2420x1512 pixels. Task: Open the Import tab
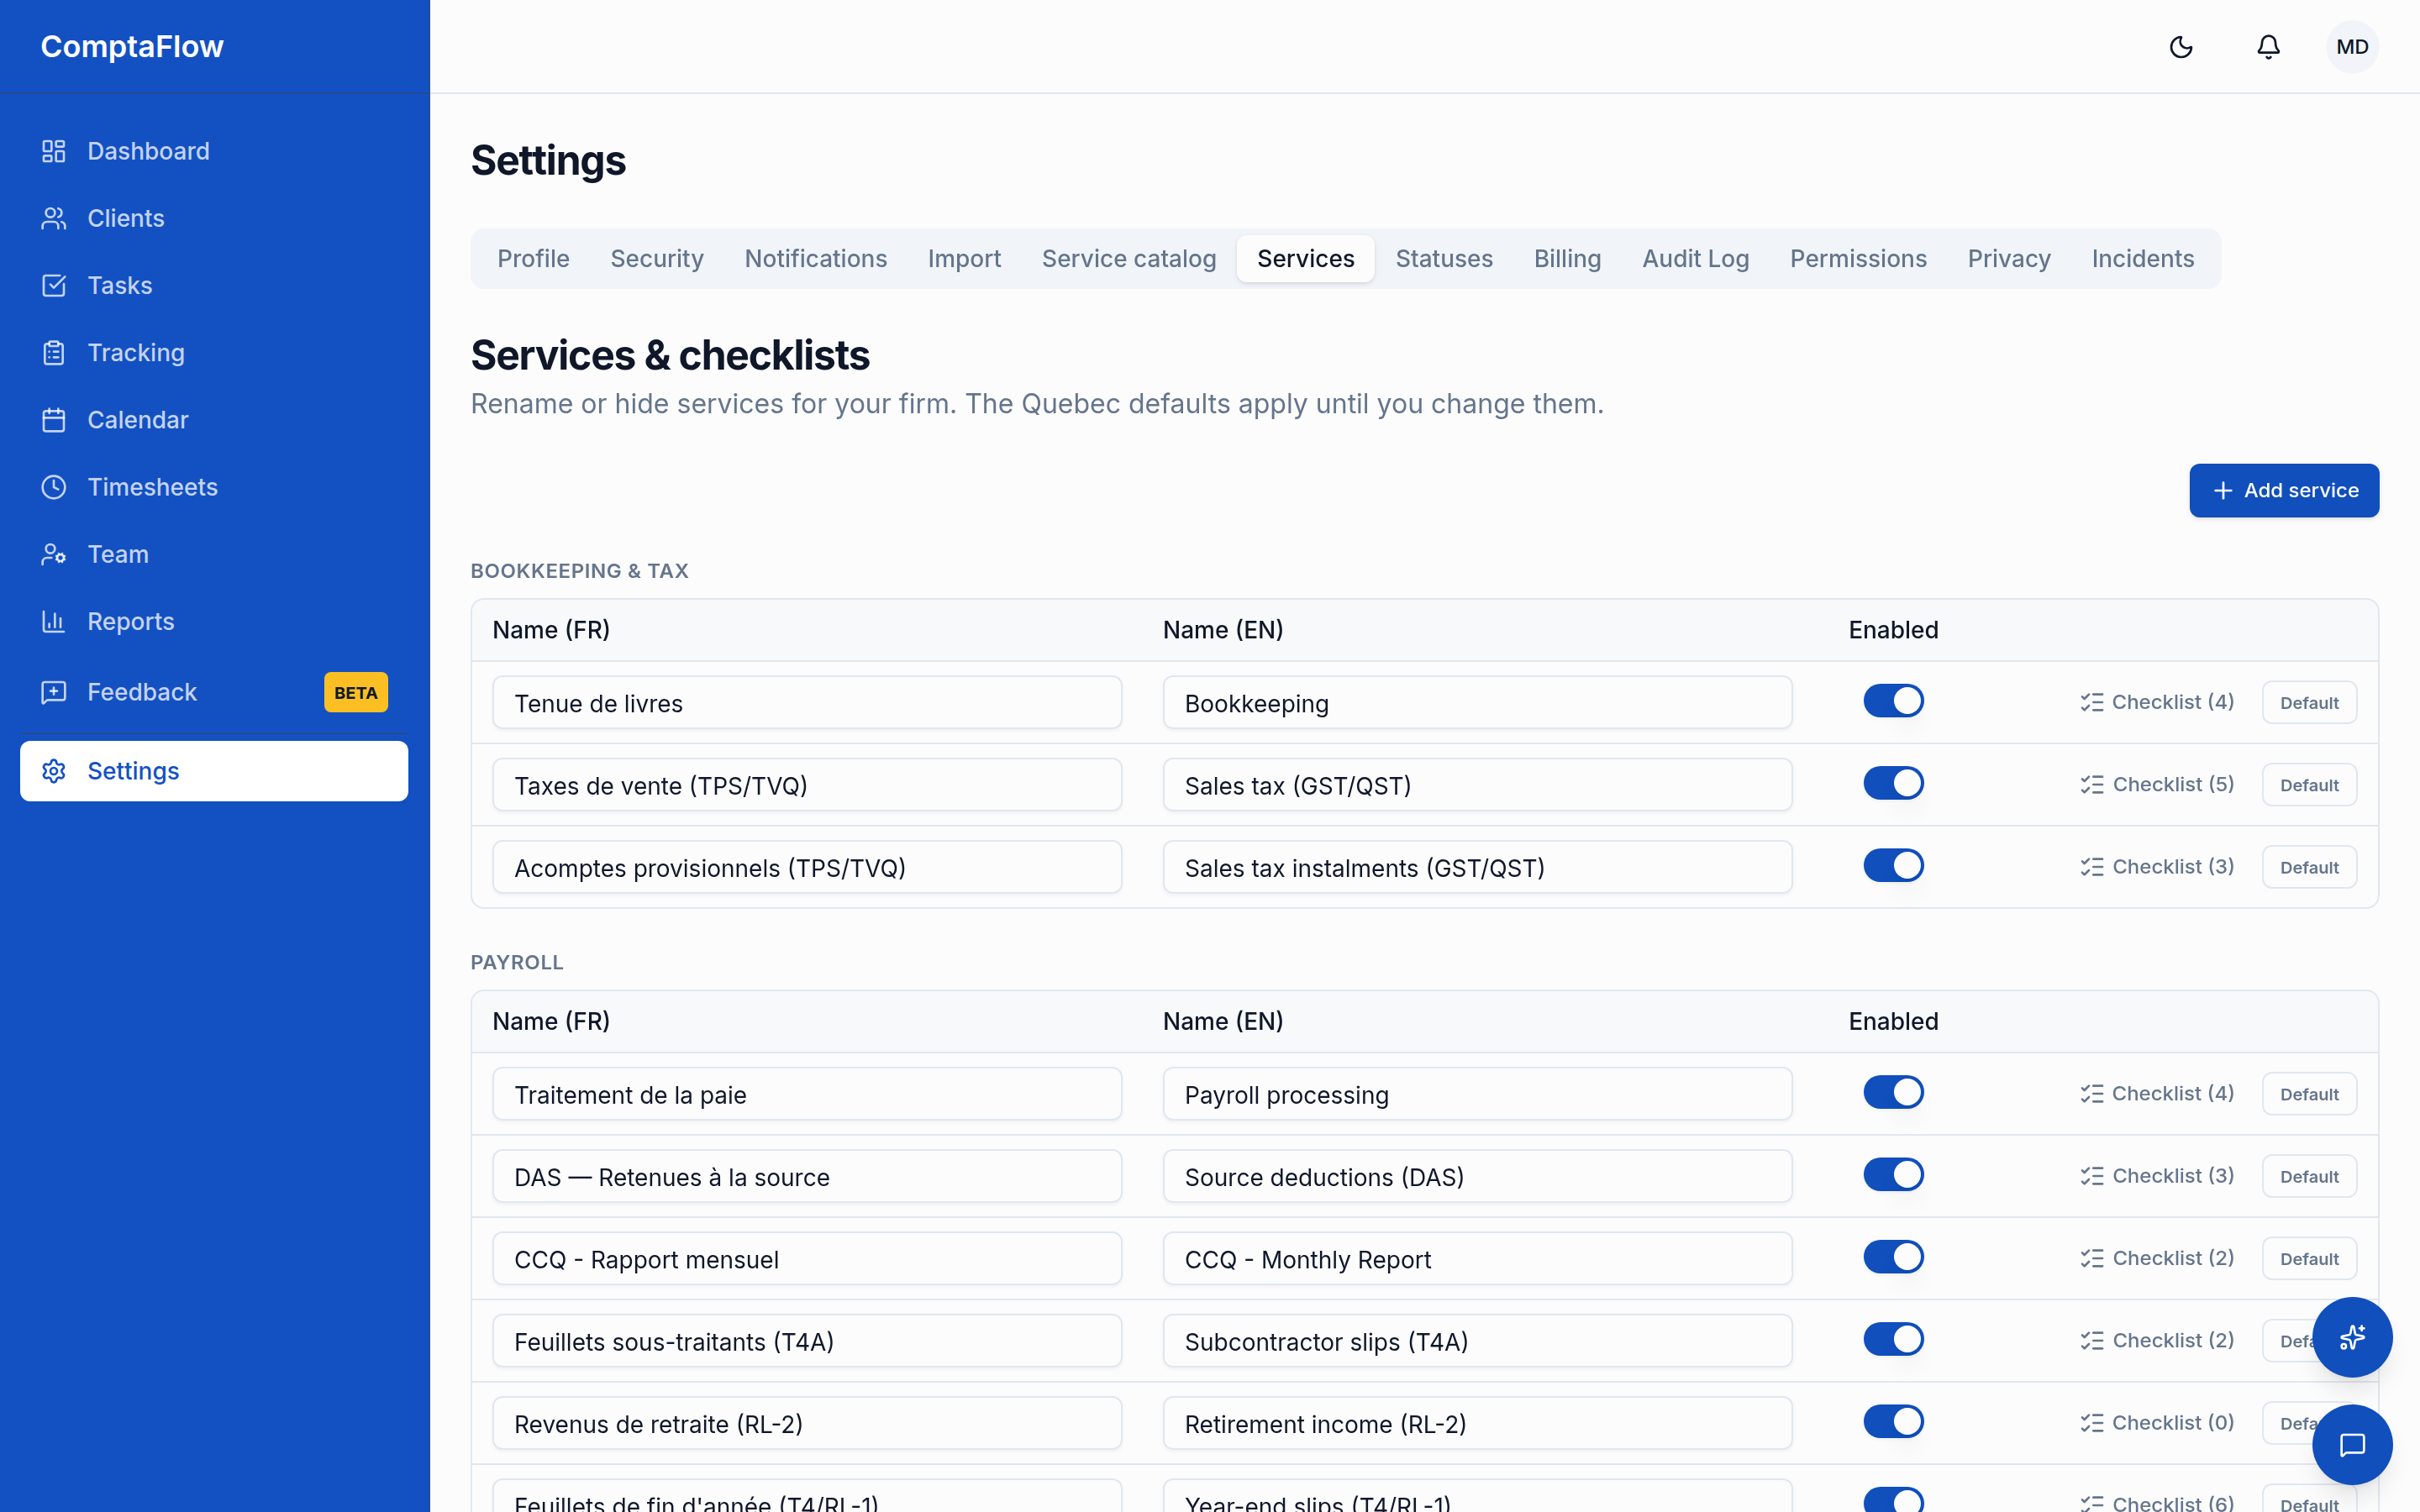click(x=964, y=259)
